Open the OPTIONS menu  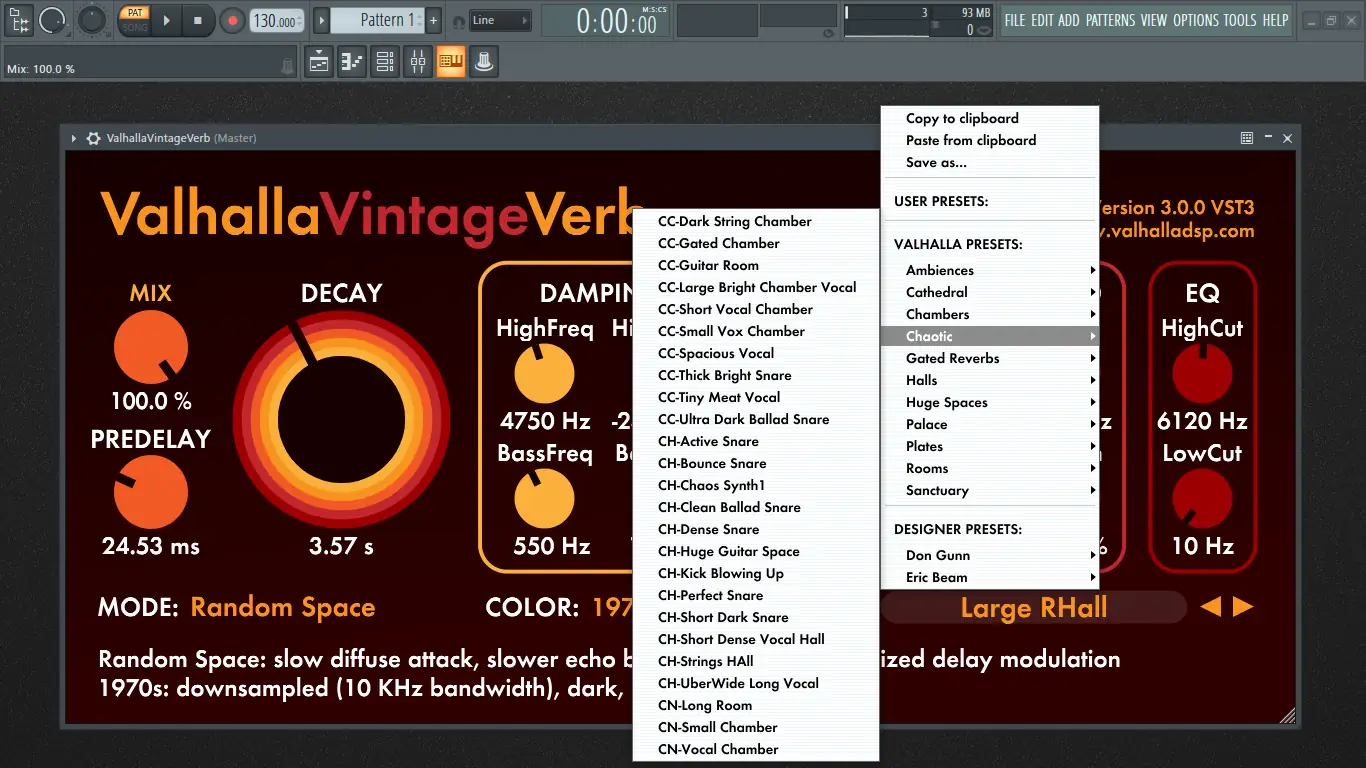pos(1198,20)
